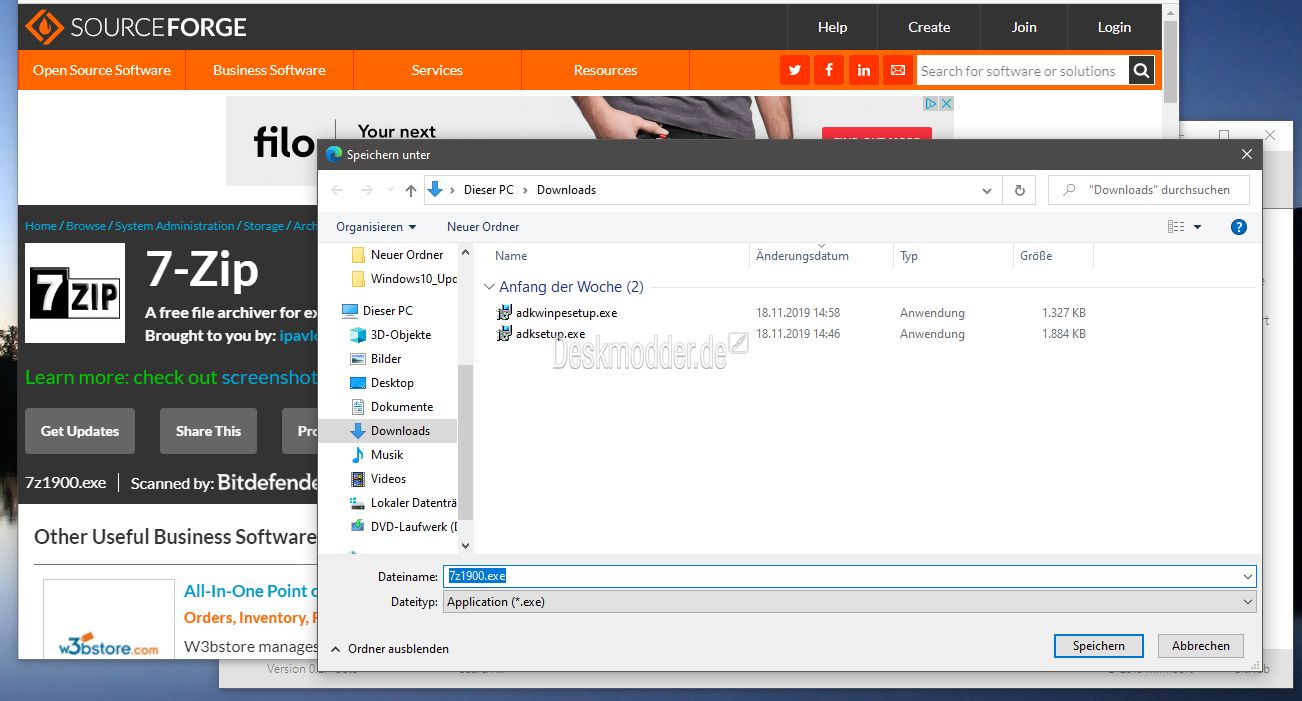Viewport: 1302px width, 701px height.
Task: Open the Help menu on SourceForge
Action: (832, 27)
